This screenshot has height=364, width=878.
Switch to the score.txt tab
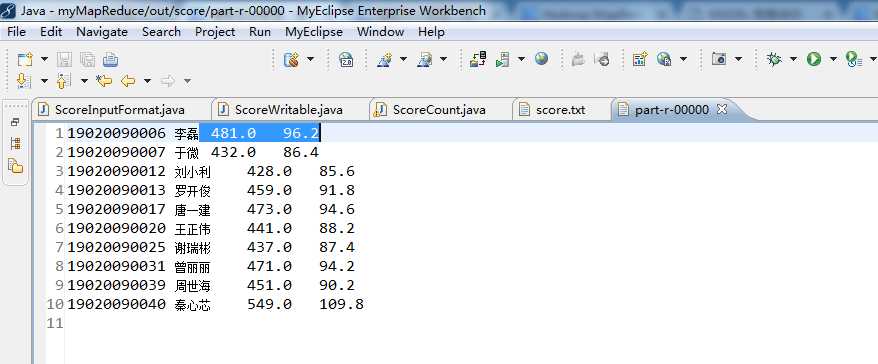(x=560, y=110)
